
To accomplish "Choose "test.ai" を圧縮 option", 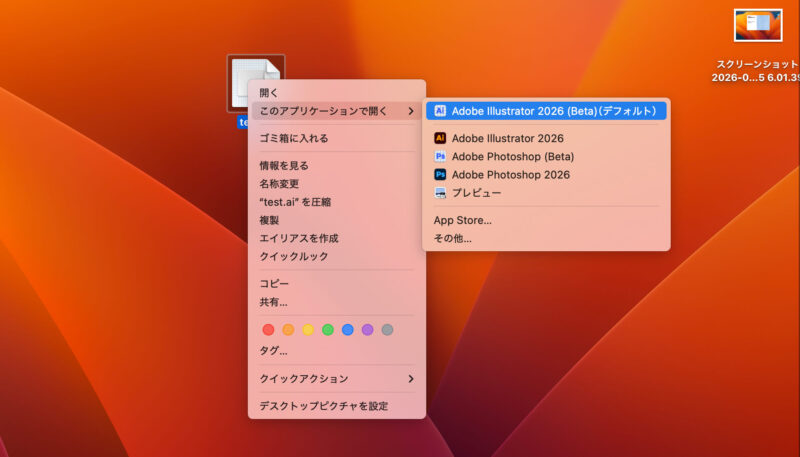I will (x=337, y=202).
